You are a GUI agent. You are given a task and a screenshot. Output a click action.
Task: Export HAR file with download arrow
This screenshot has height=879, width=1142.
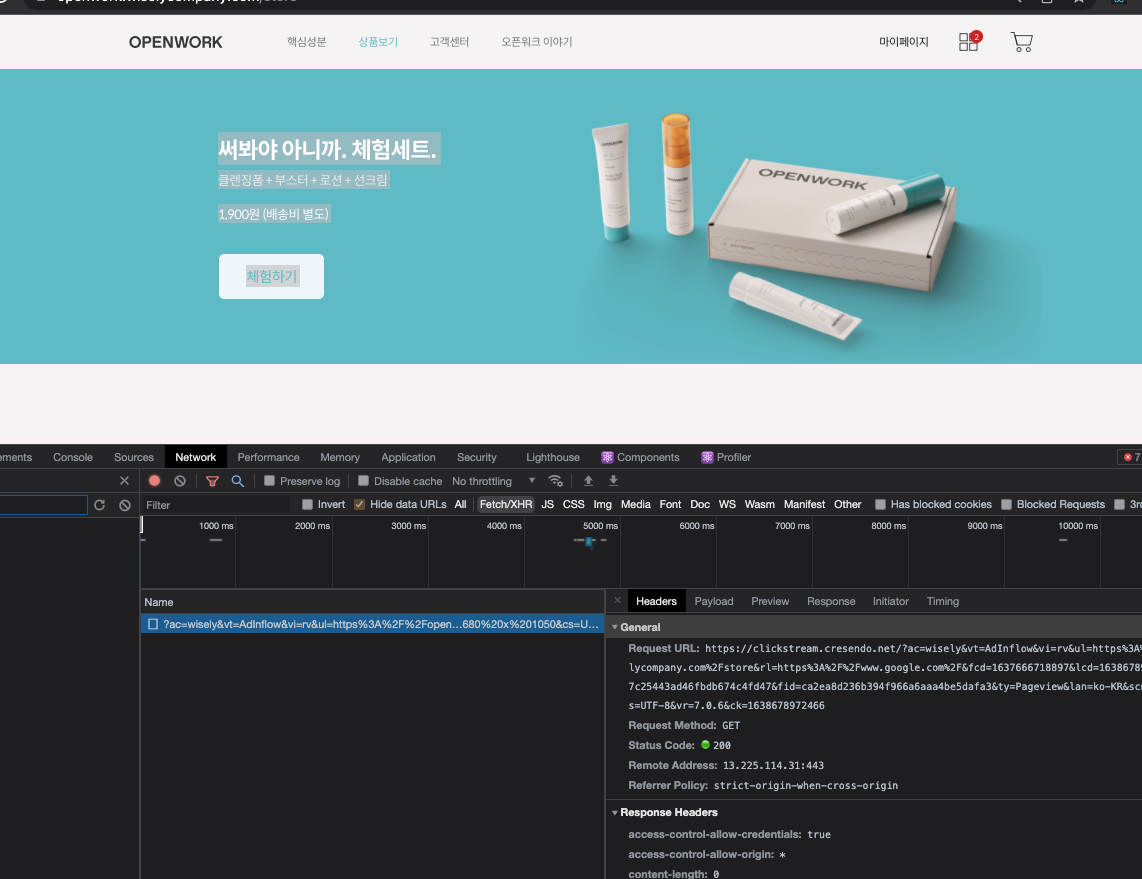coord(613,481)
